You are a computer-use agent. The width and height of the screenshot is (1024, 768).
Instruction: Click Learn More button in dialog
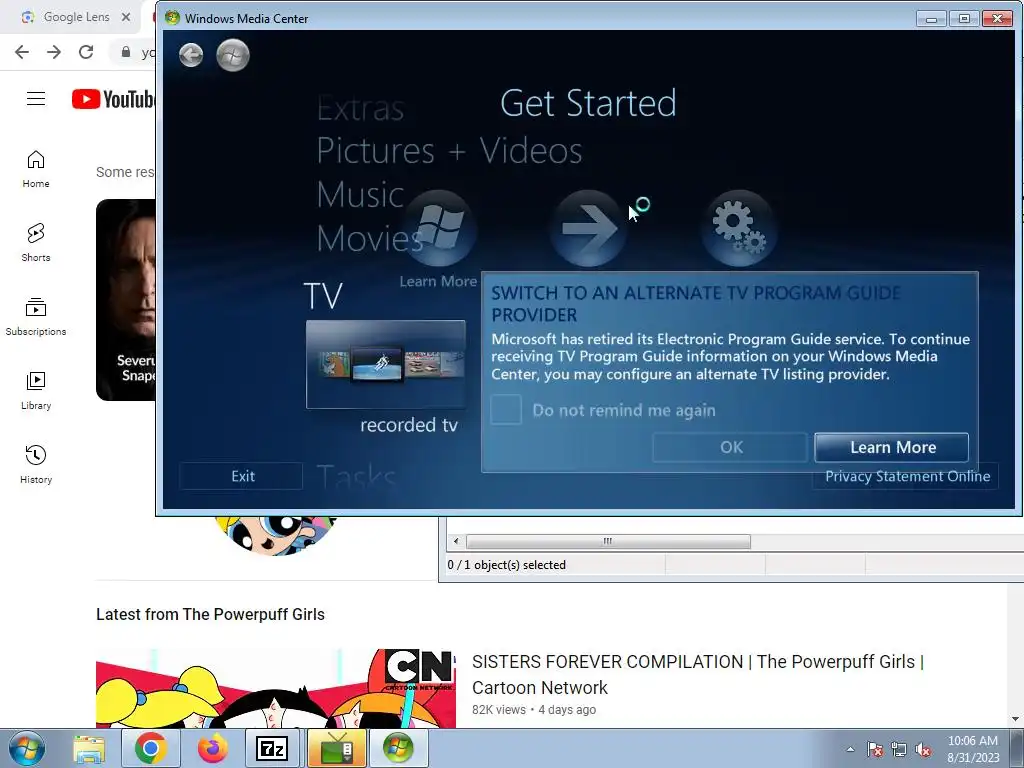tap(892, 447)
